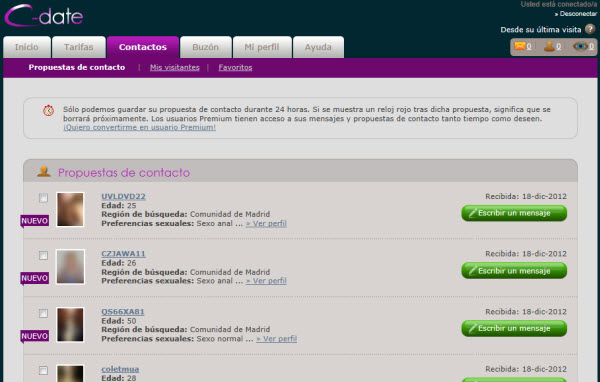Select checkbox for UVLDVD22
The image size is (600, 382).
43,198
